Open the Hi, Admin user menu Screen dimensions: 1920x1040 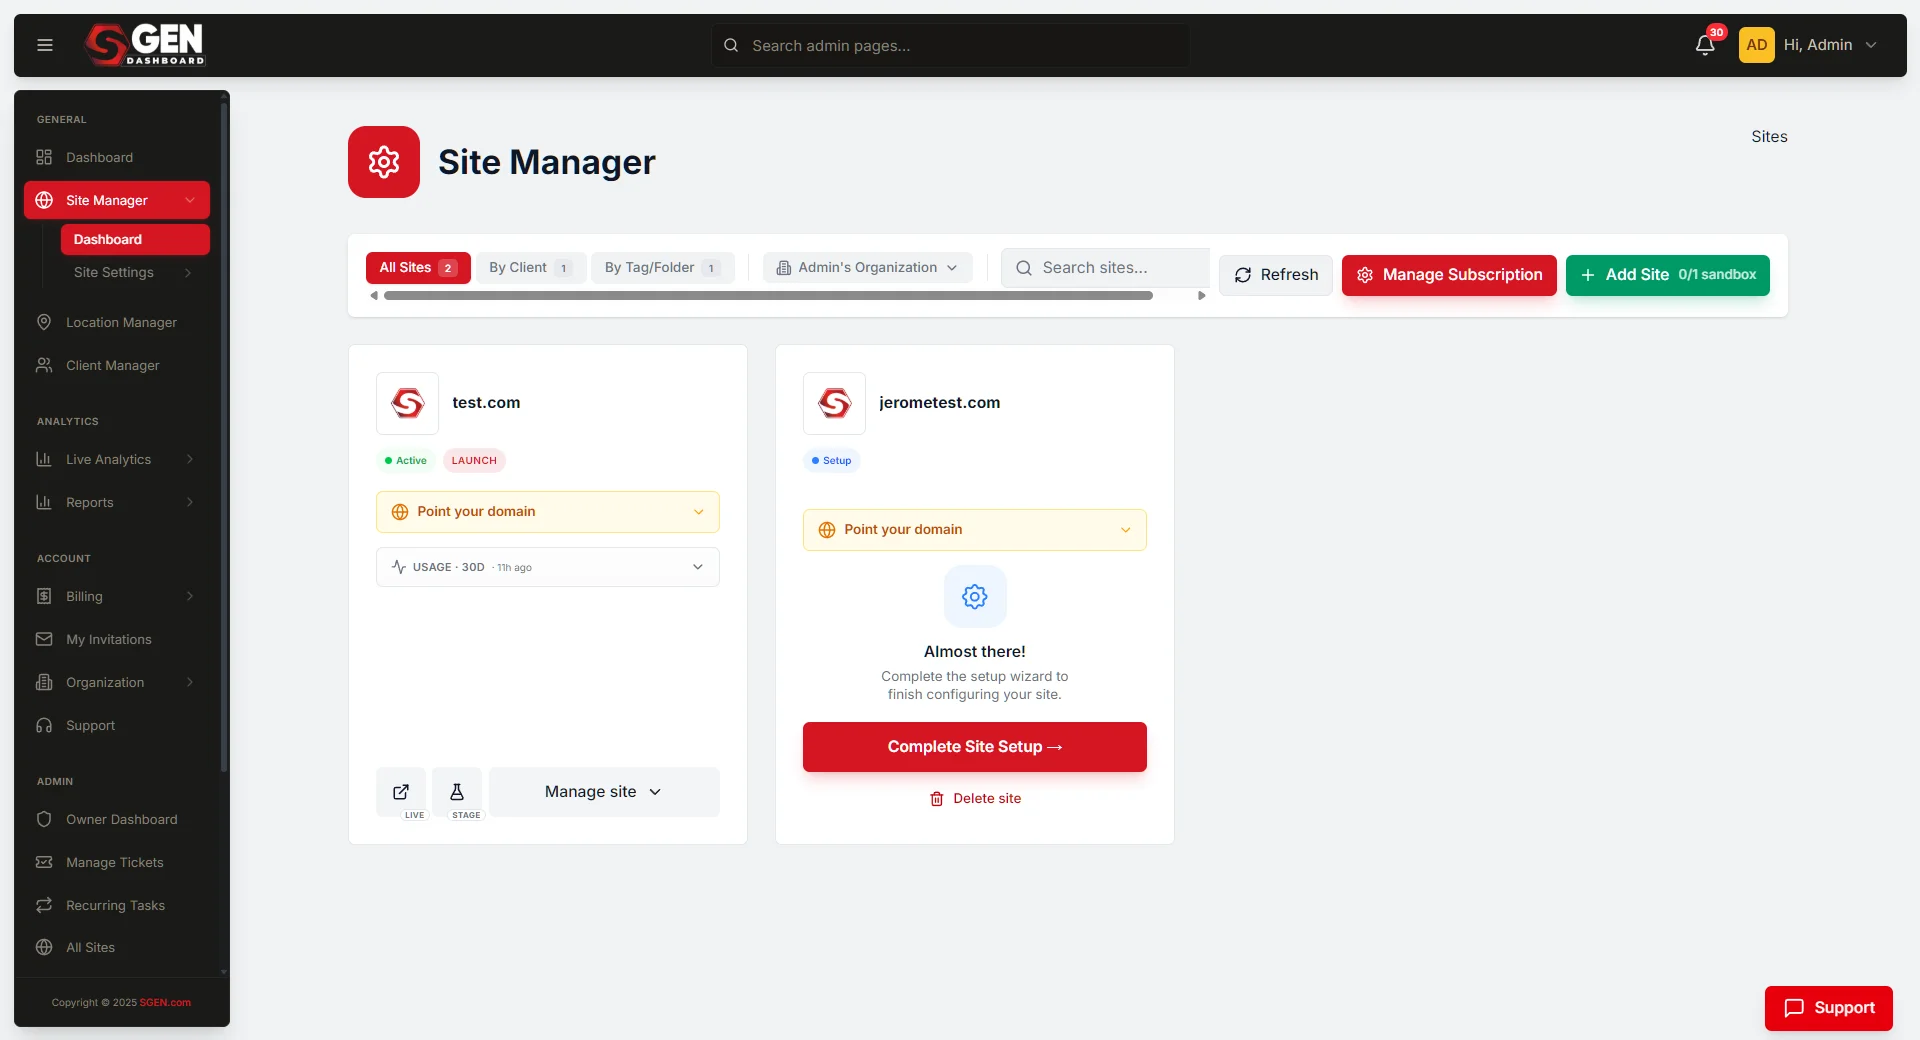1830,45
